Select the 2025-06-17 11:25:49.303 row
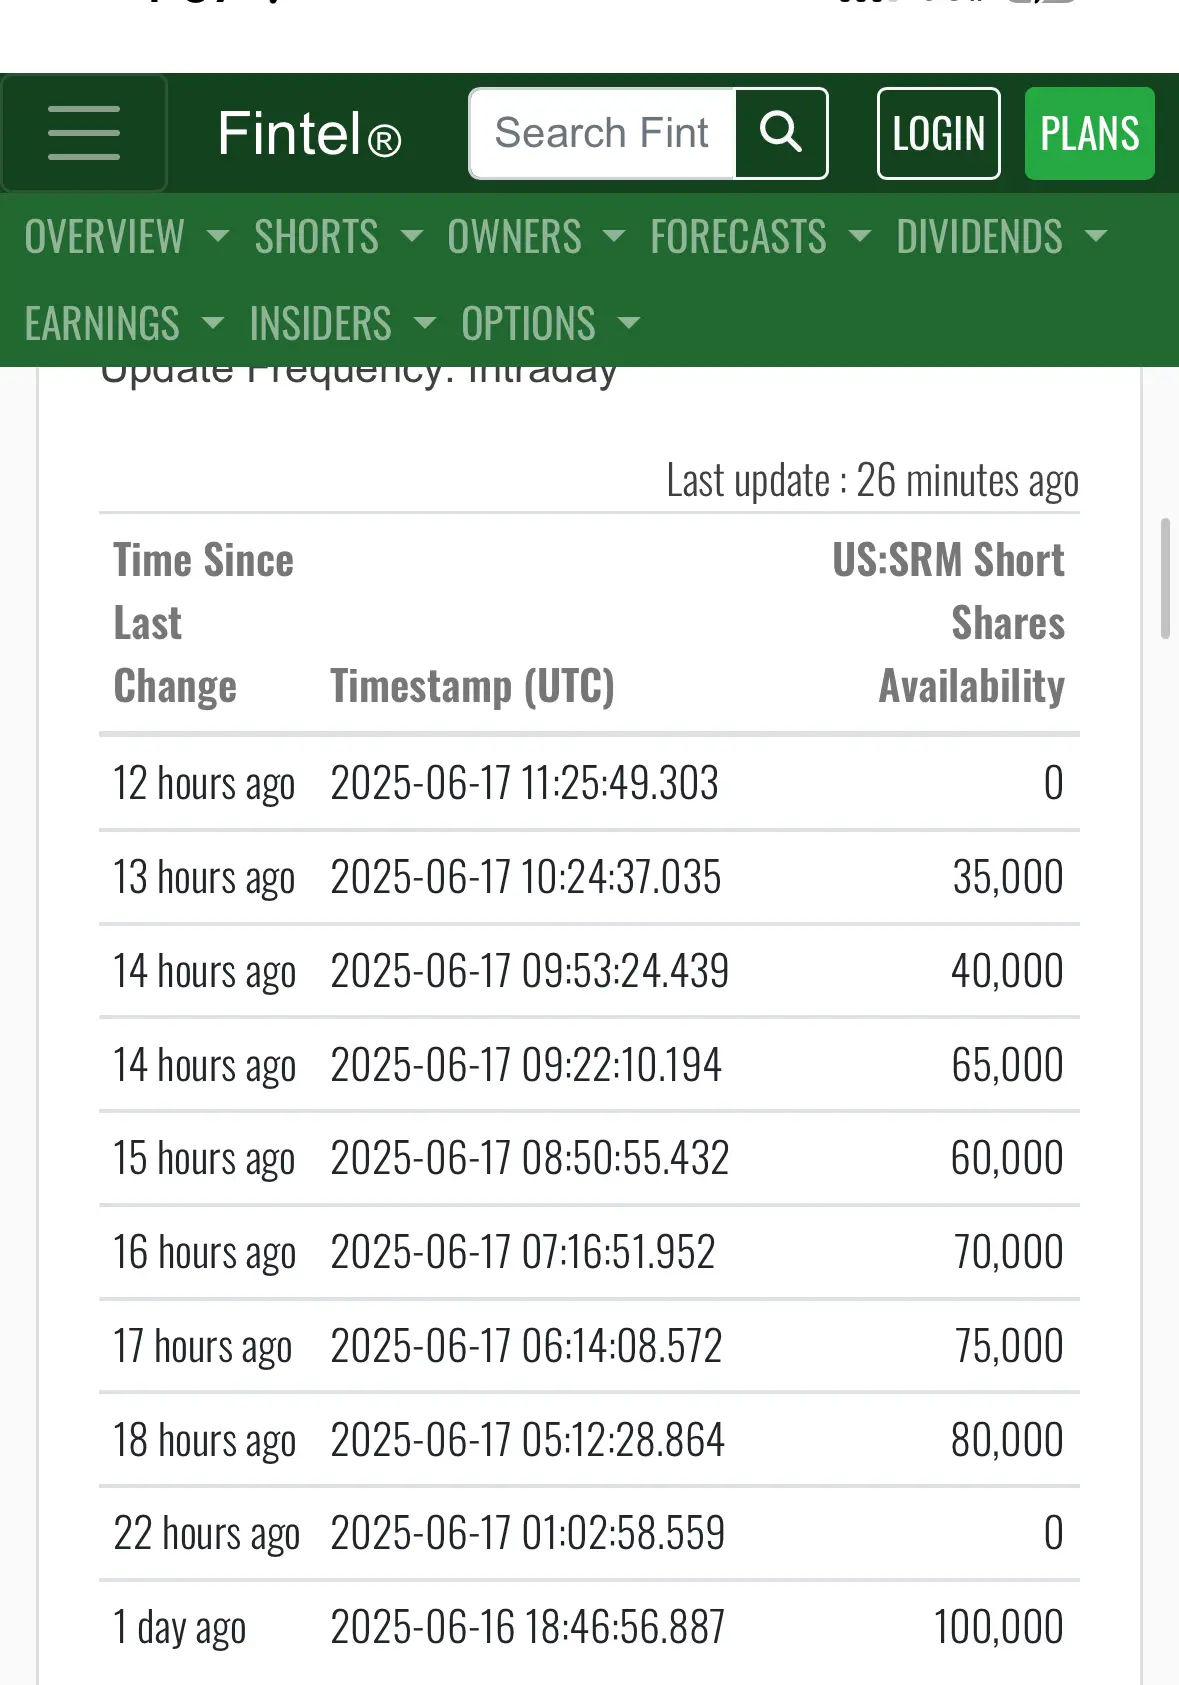 [x=589, y=783]
